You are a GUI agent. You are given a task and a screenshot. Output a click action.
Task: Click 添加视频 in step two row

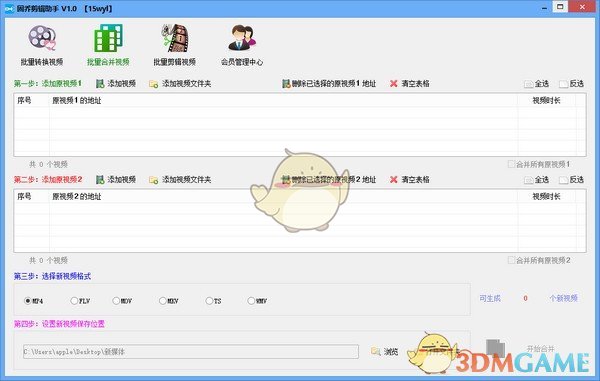point(116,179)
